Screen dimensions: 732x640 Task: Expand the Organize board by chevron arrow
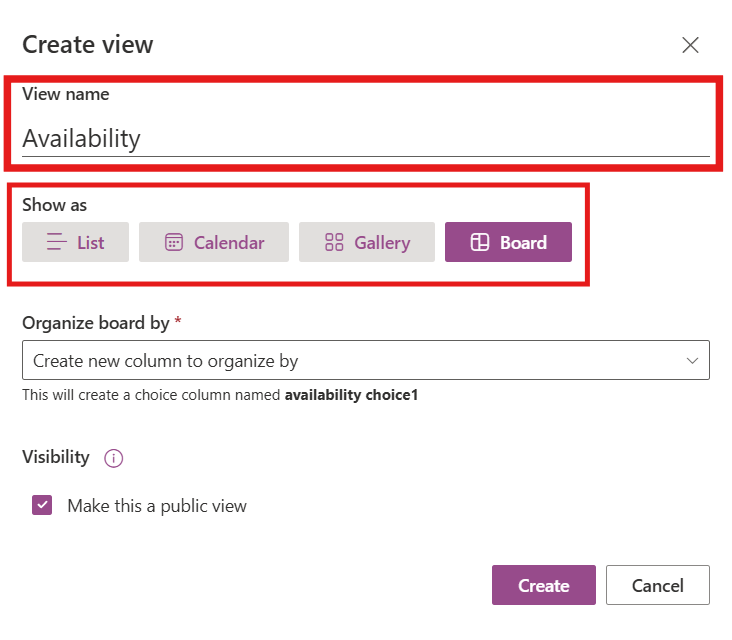[x=692, y=360]
